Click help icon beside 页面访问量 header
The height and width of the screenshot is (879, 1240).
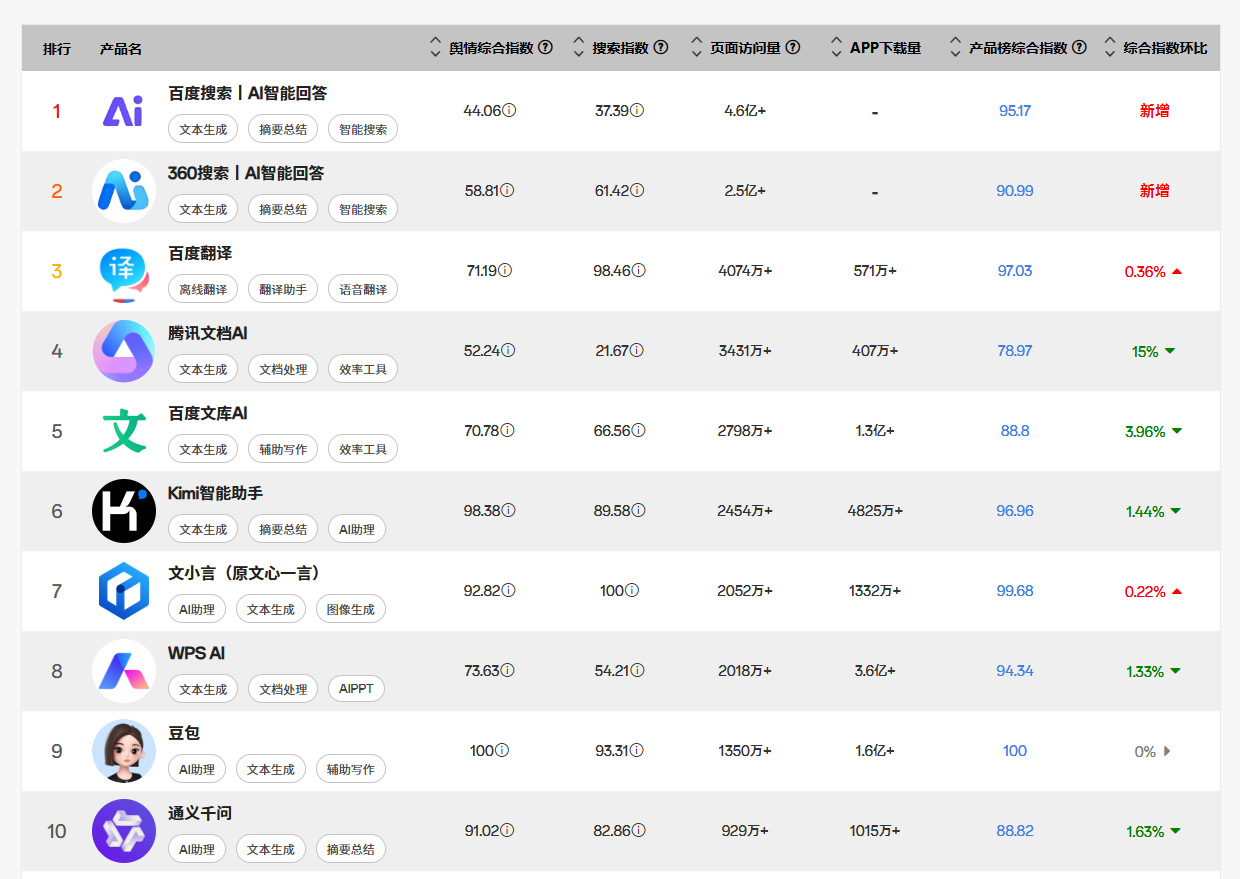pyautogui.click(x=793, y=47)
